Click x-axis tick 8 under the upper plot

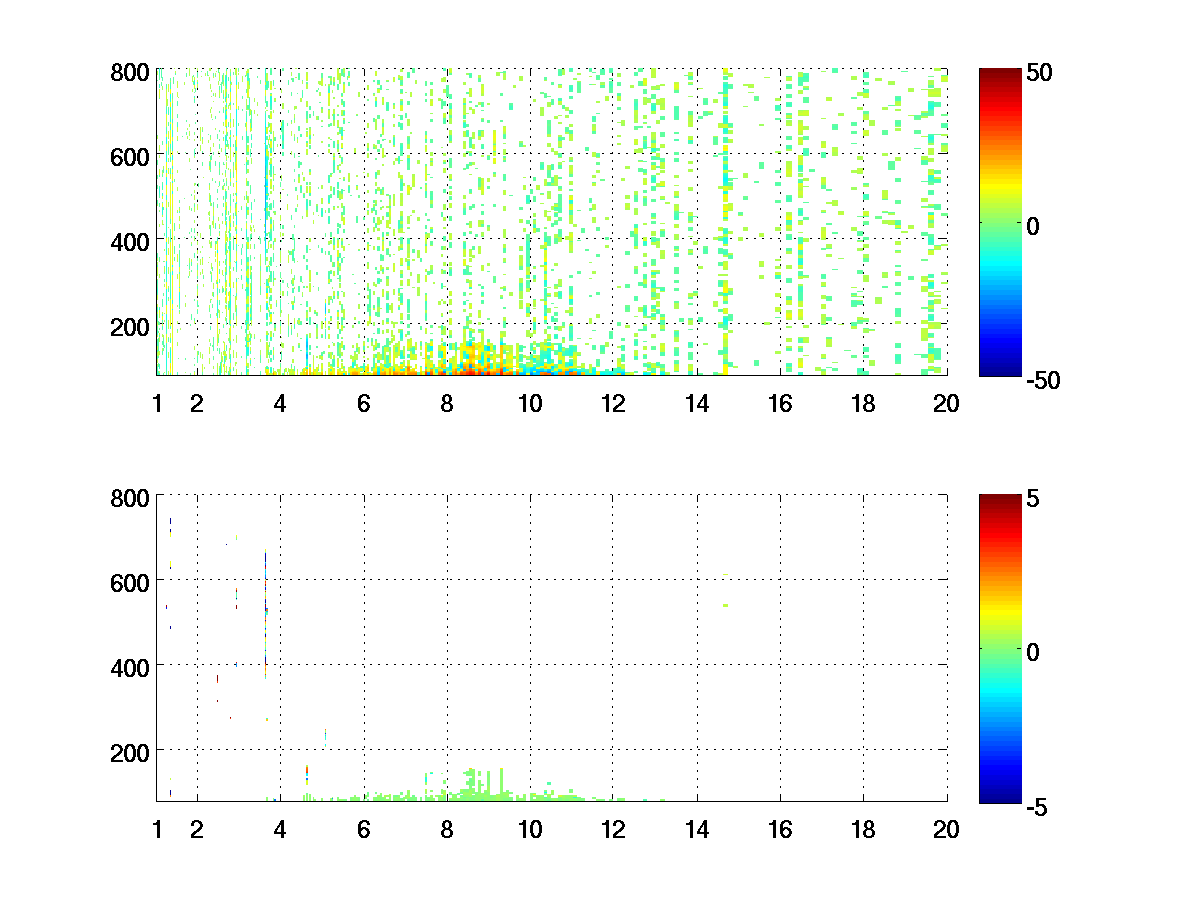point(447,404)
